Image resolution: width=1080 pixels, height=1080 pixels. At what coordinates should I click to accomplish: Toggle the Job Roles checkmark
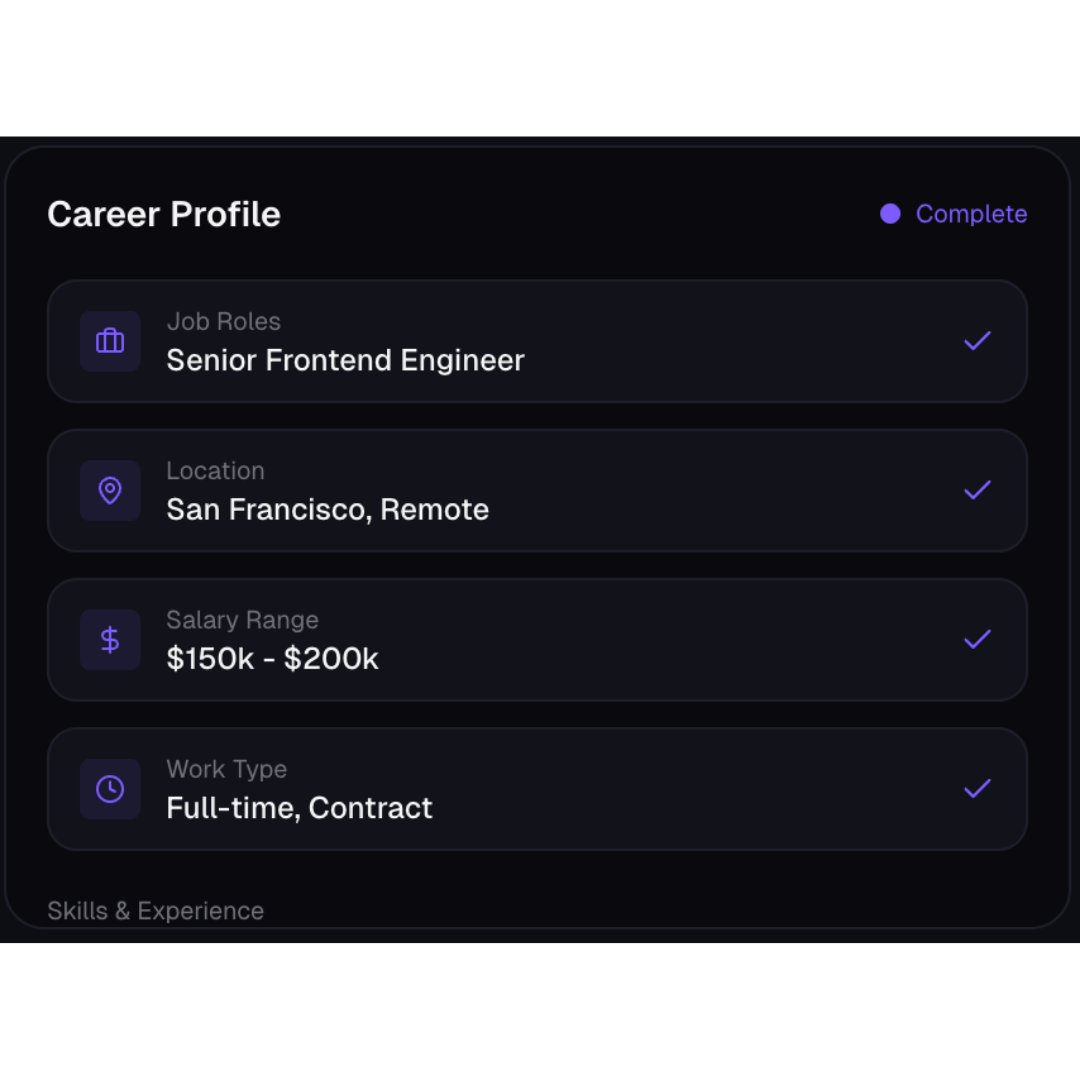(977, 341)
